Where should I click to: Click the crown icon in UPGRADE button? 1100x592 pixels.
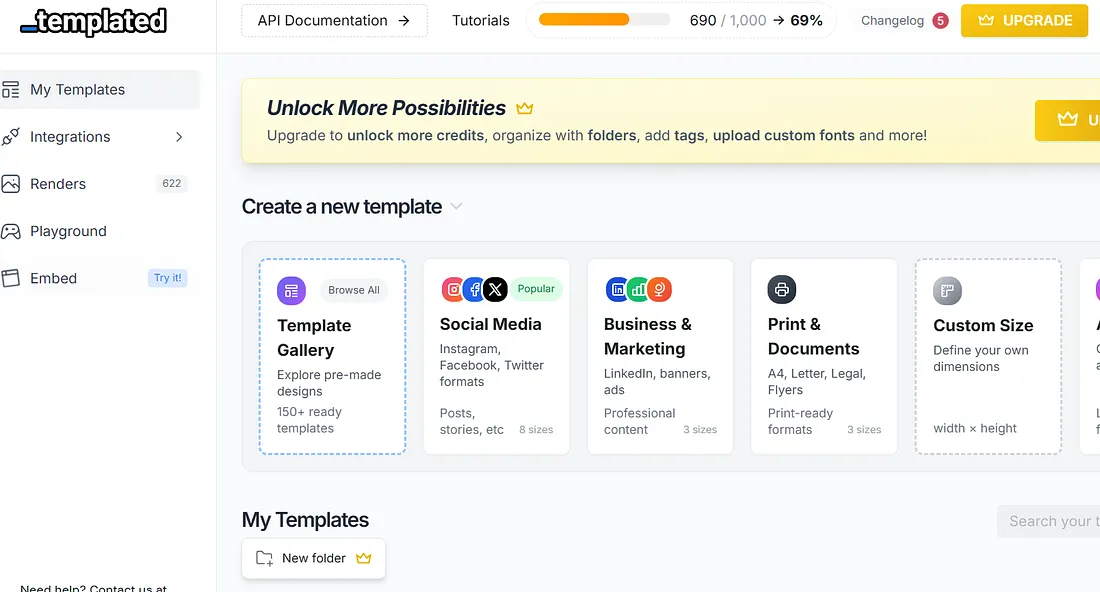coord(986,20)
